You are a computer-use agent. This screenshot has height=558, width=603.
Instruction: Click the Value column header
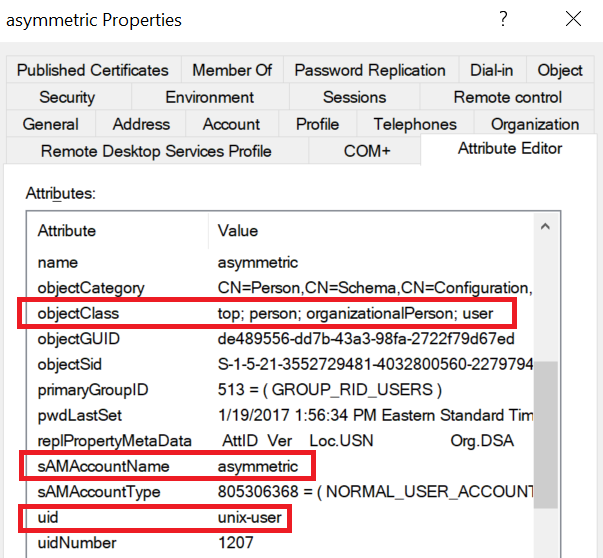point(237,231)
